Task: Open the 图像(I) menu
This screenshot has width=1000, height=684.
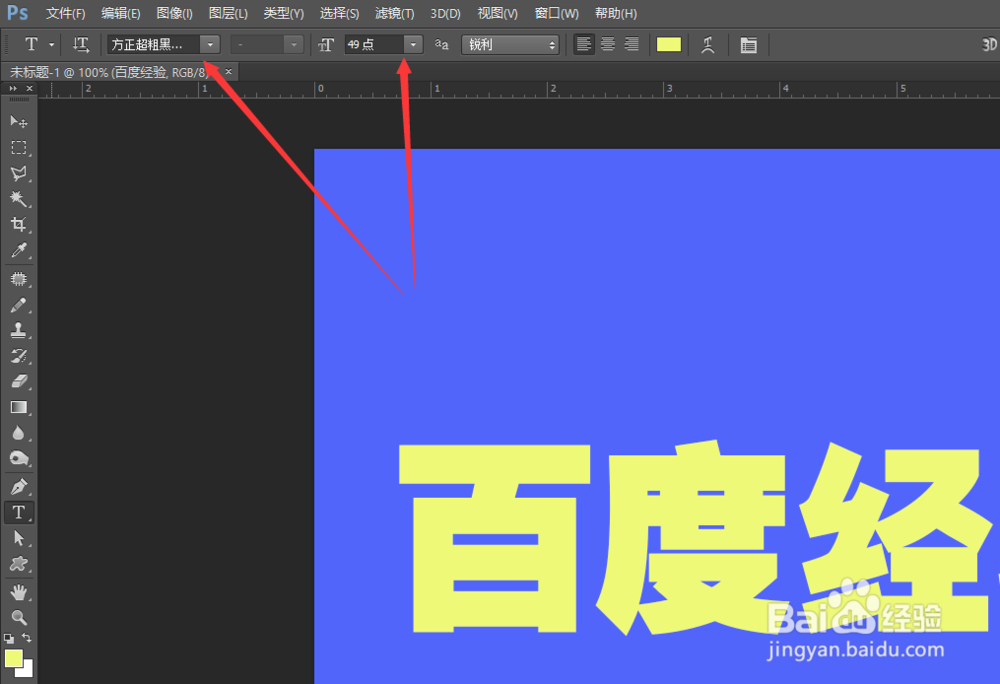Action: tap(174, 13)
